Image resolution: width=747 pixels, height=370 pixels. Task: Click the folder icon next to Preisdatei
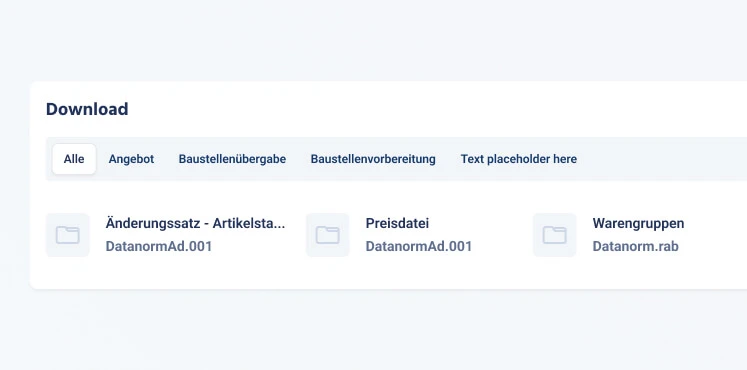coord(328,235)
